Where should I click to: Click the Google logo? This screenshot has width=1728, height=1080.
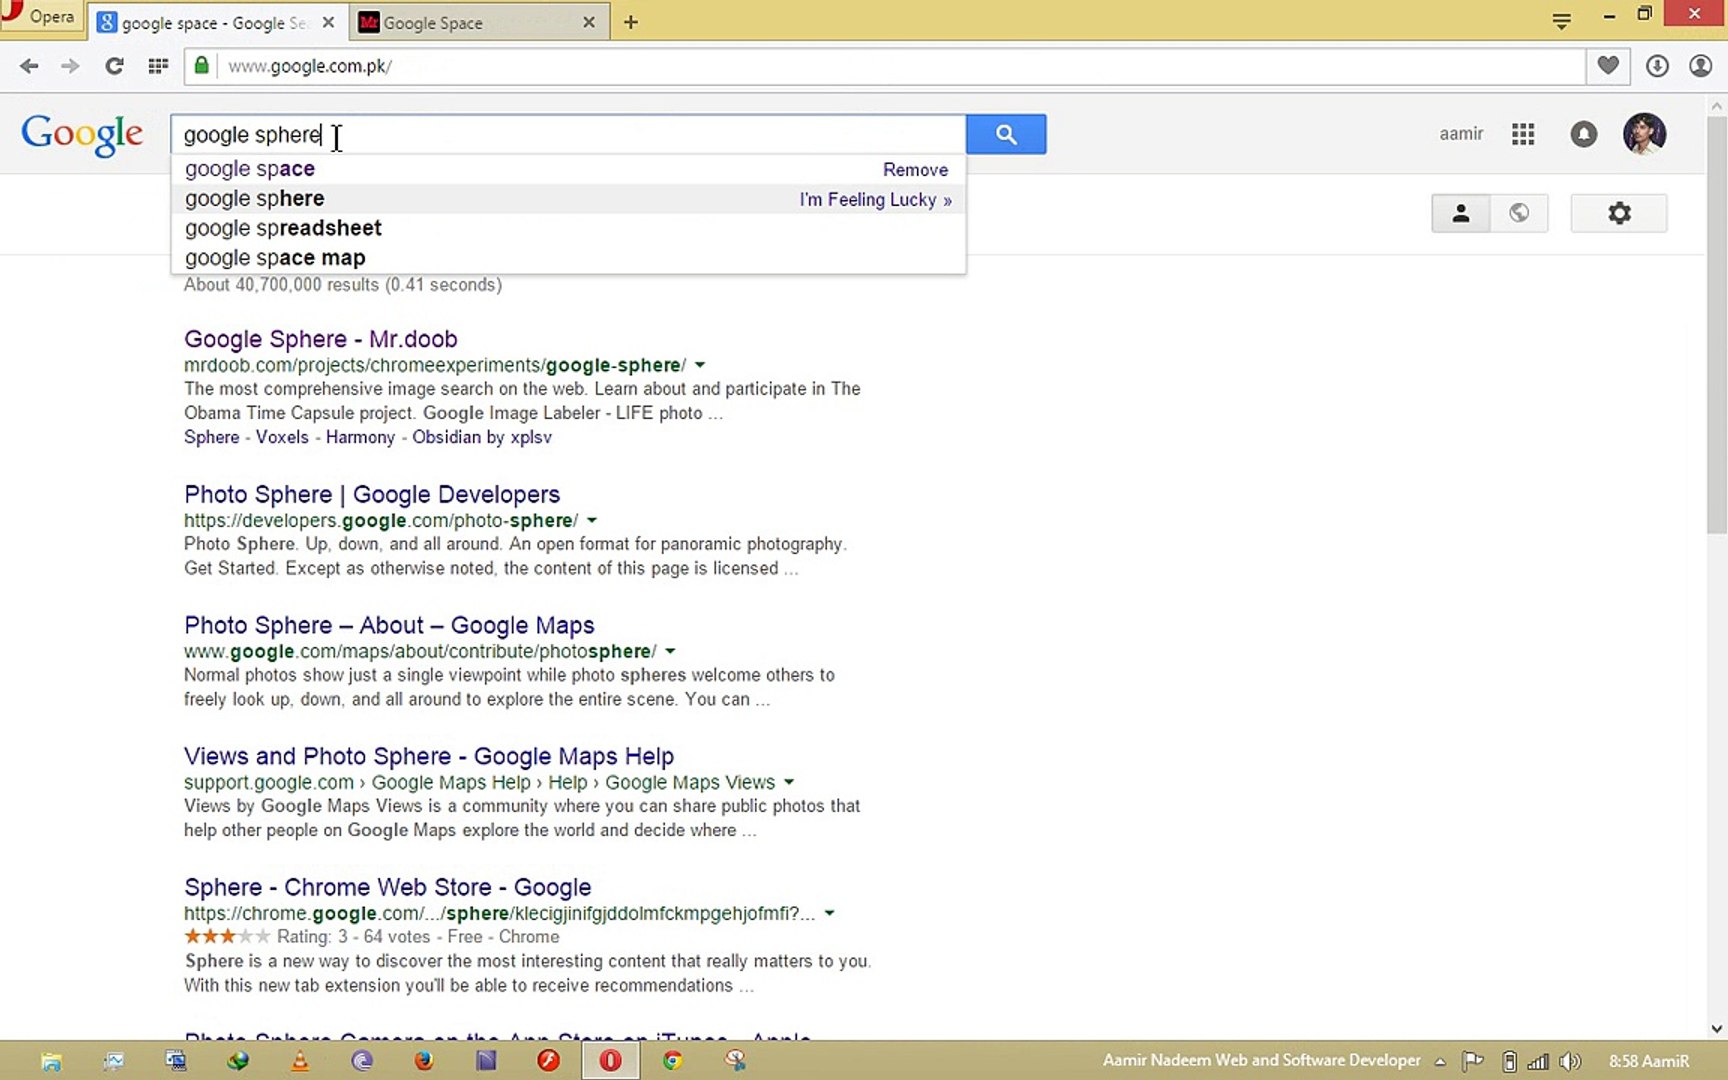(82, 135)
